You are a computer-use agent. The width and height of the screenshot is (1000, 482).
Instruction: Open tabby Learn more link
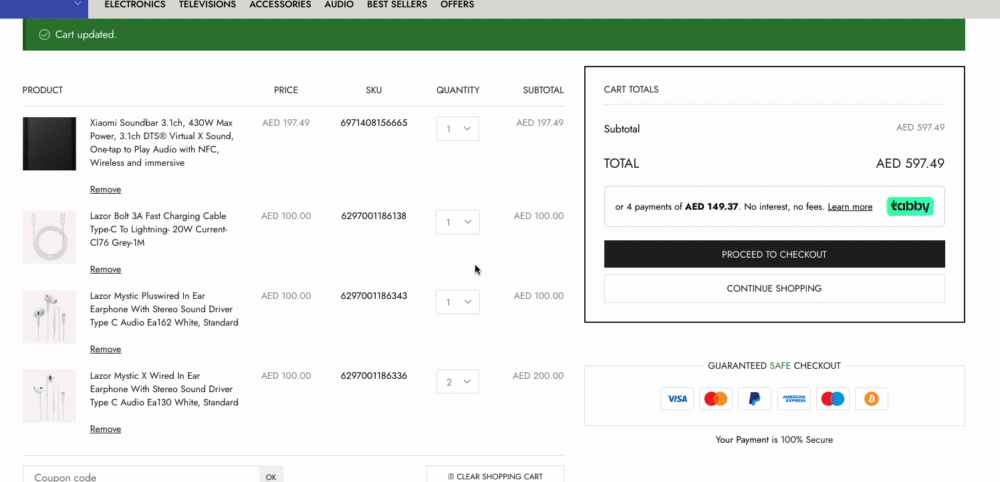(850, 207)
